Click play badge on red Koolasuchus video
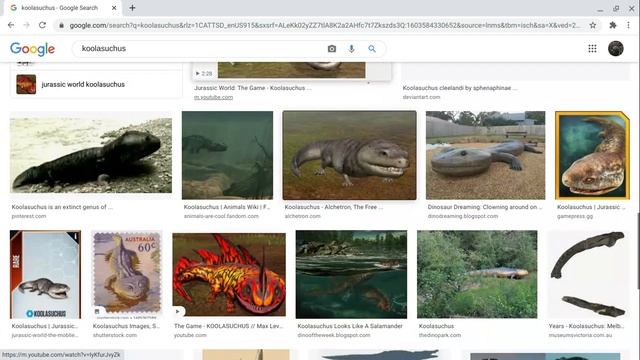Viewport: 640px width, 360px height. pyautogui.click(x=178, y=311)
